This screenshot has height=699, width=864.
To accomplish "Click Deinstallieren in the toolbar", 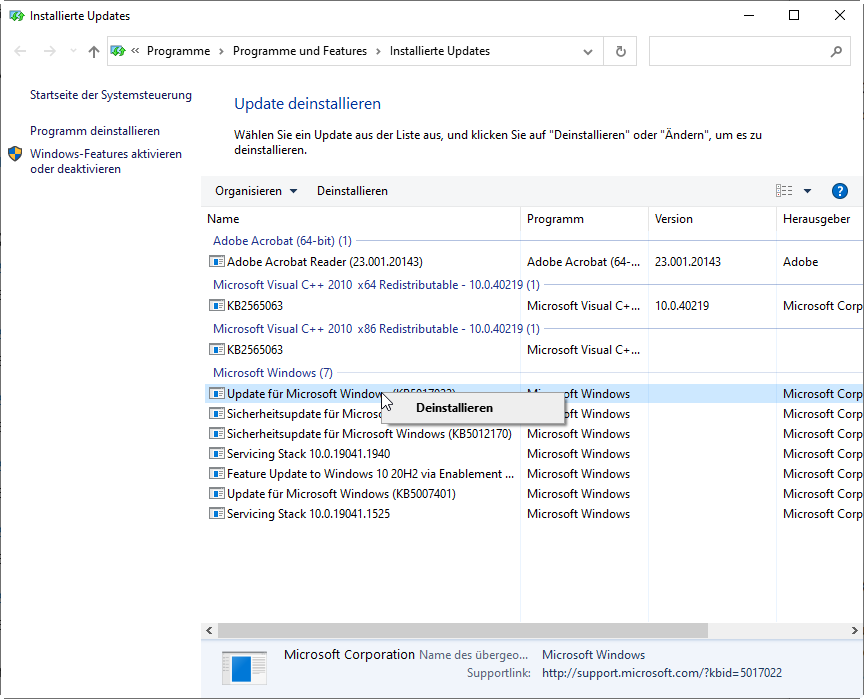I will pos(352,191).
